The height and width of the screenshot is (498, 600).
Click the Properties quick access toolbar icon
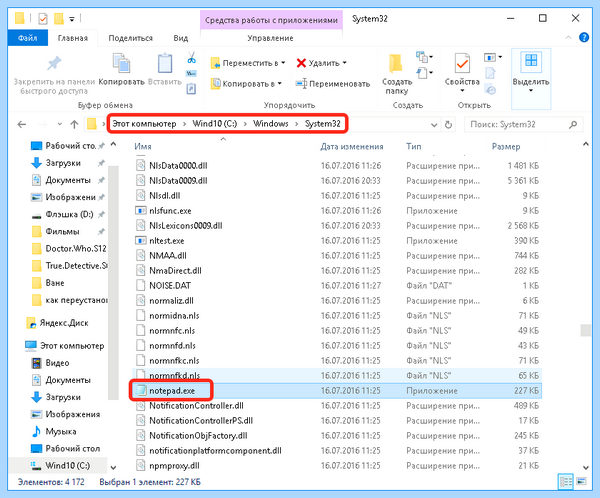43,18
